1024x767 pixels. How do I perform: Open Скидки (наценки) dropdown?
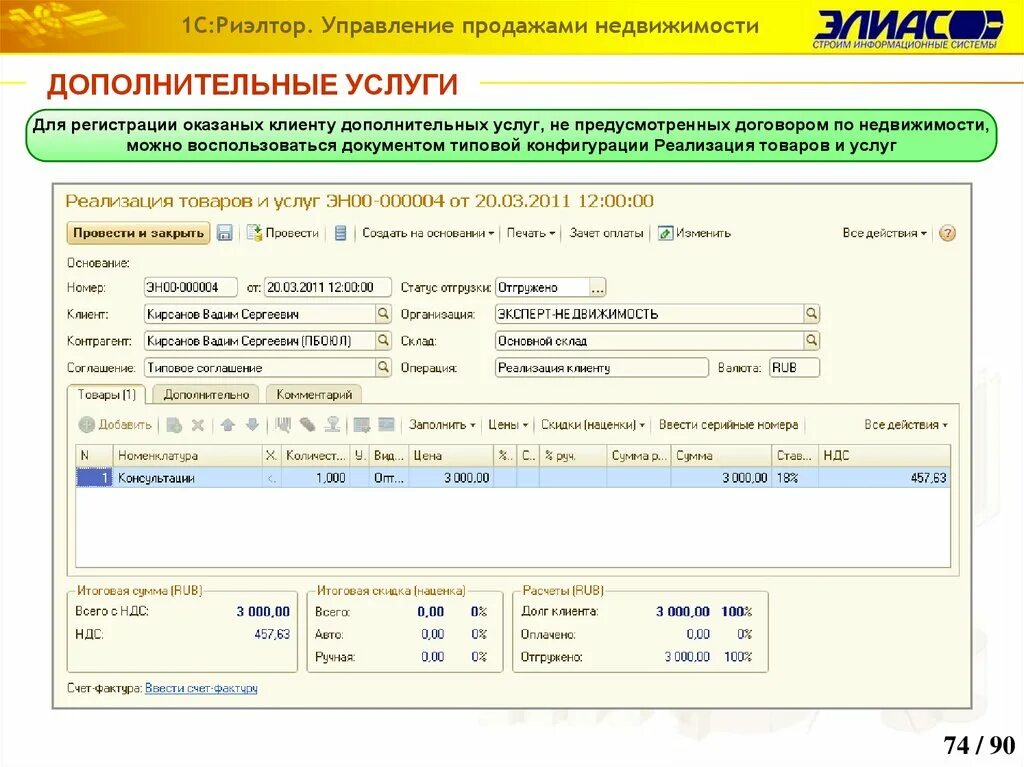pos(592,425)
